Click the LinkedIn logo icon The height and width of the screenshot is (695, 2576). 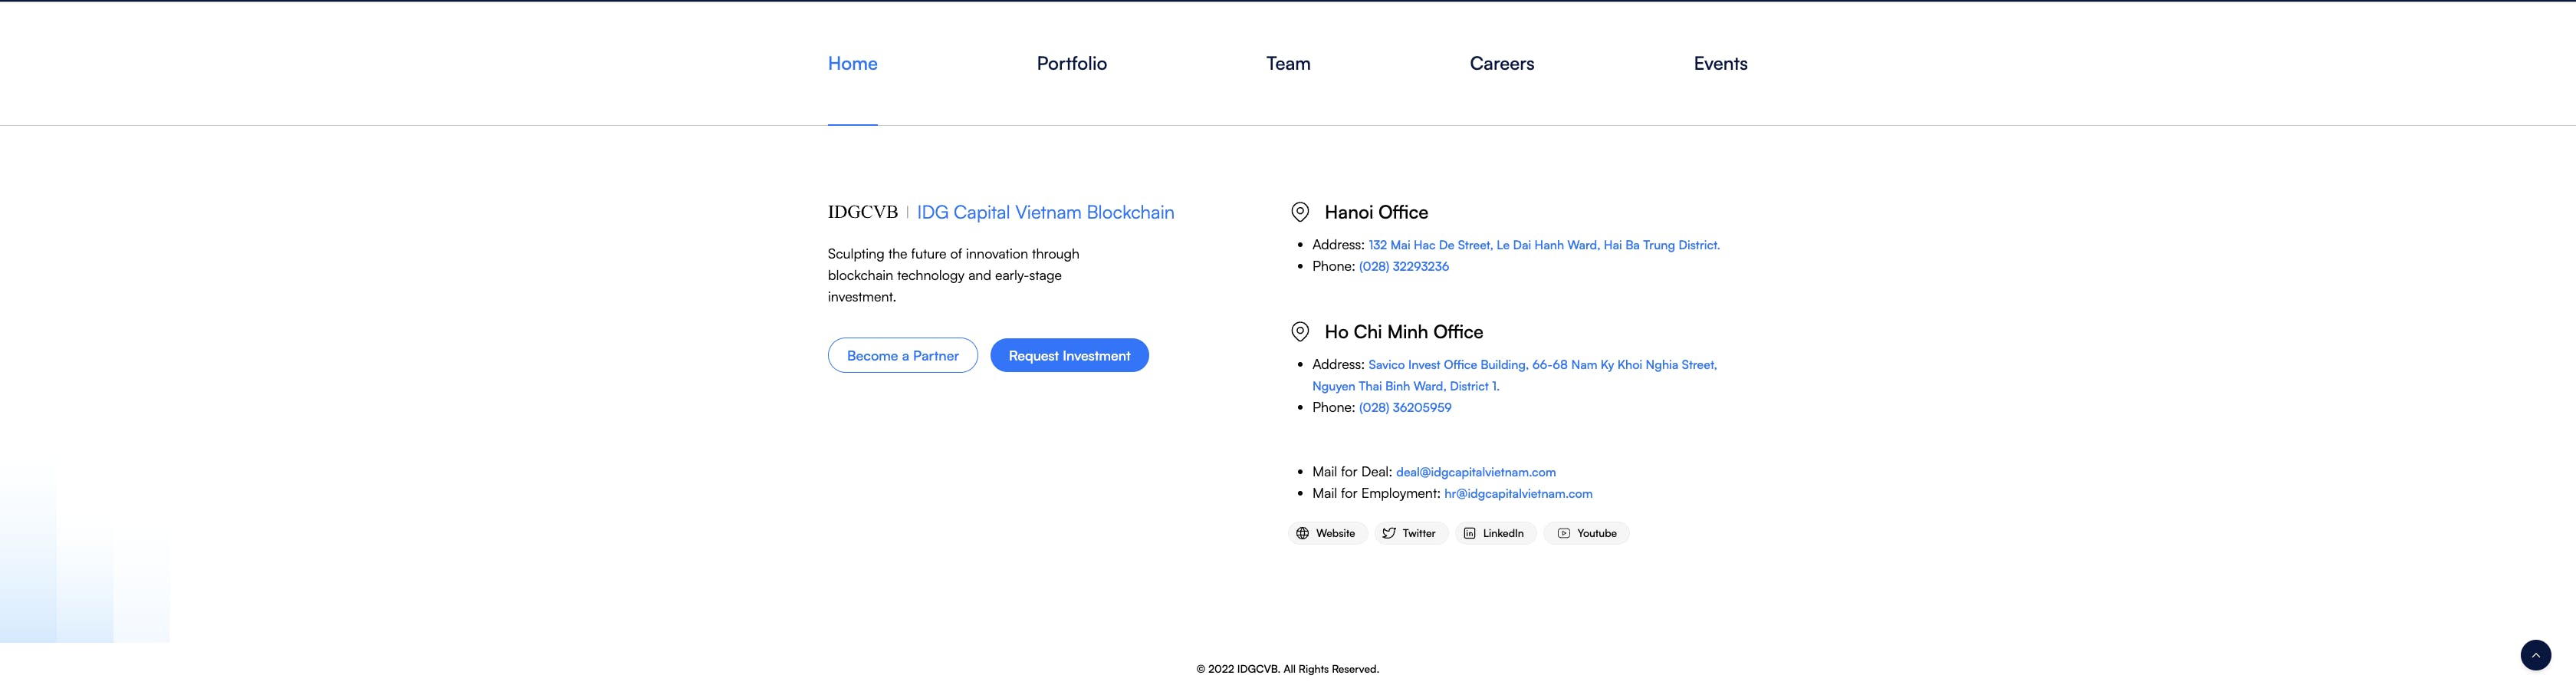(1469, 533)
